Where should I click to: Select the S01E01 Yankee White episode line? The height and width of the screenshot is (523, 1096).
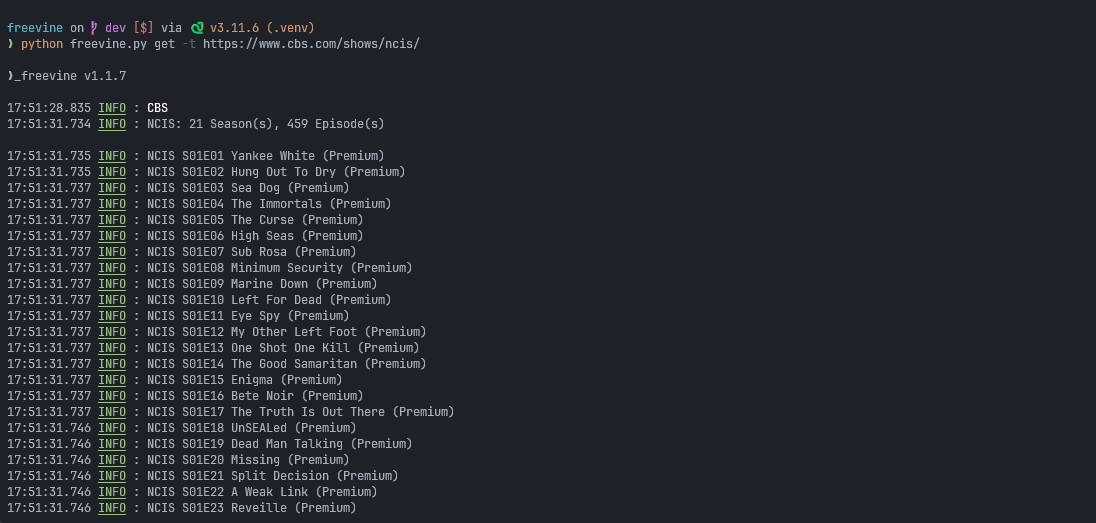click(x=265, y=156)
